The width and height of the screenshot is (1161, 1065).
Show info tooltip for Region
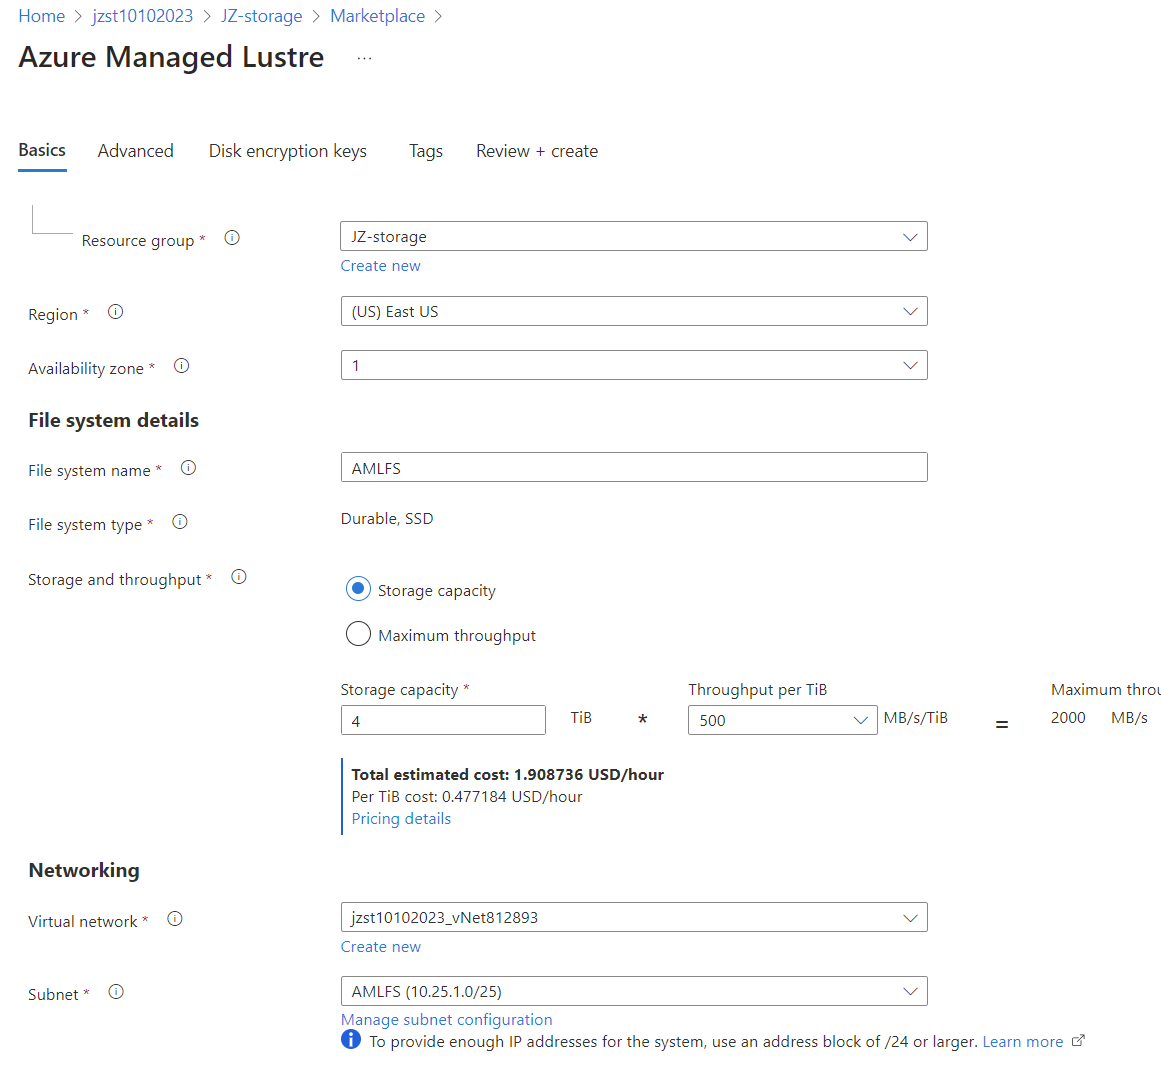coord(116,312)
